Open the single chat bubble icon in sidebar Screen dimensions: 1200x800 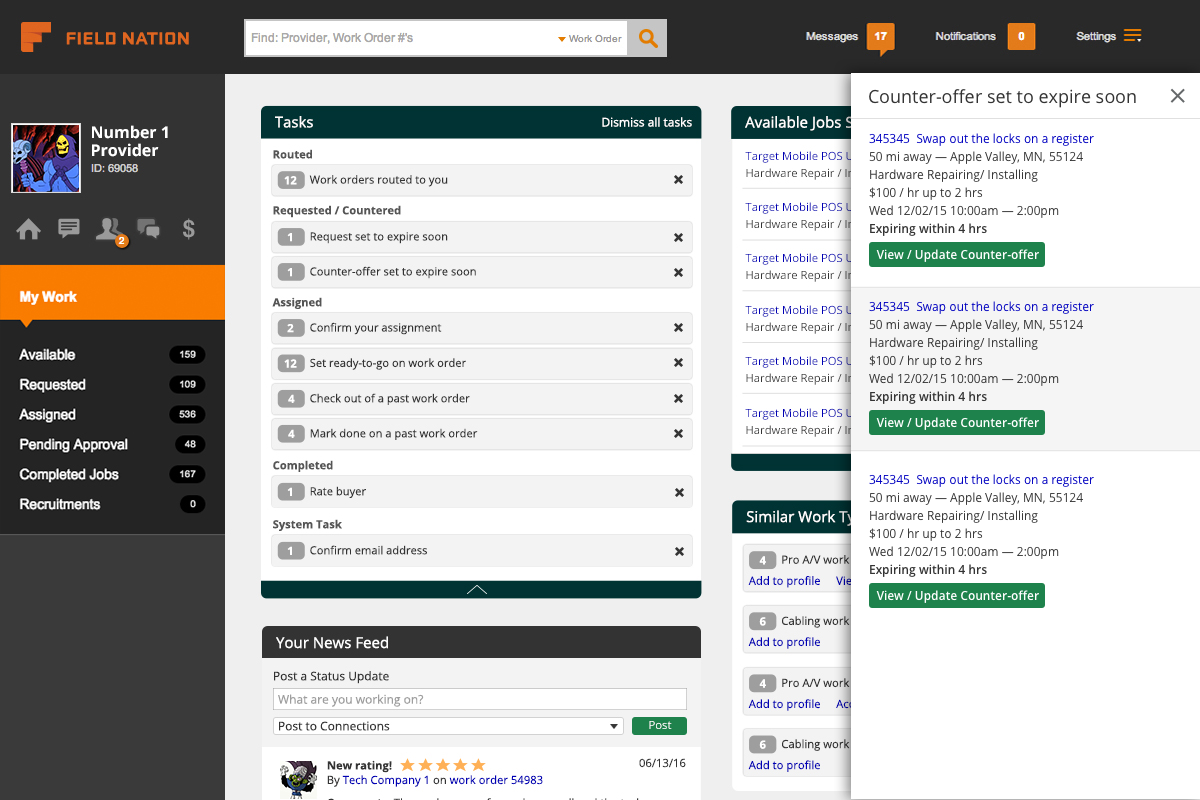69,229
